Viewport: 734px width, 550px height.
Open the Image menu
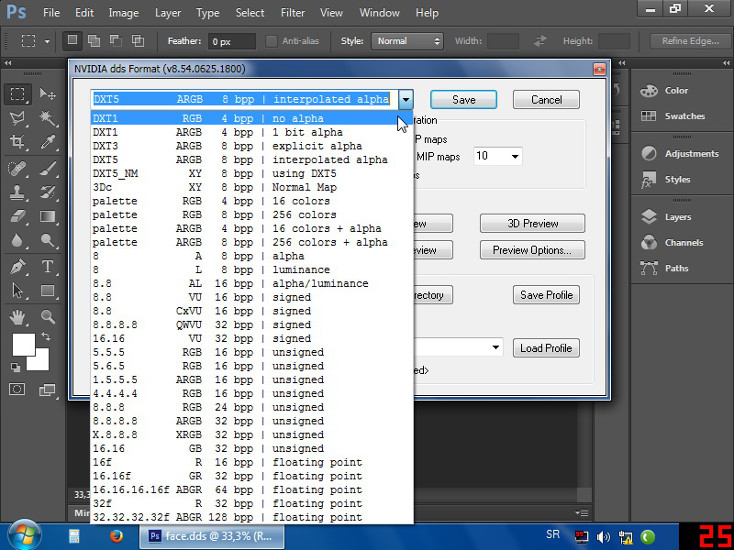(x=124, y=13)
